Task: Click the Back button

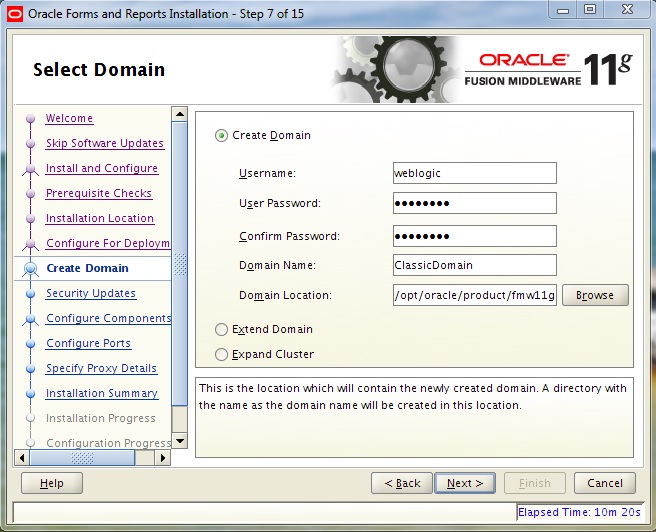Action: pyautogui.click(x=401, y=483)
